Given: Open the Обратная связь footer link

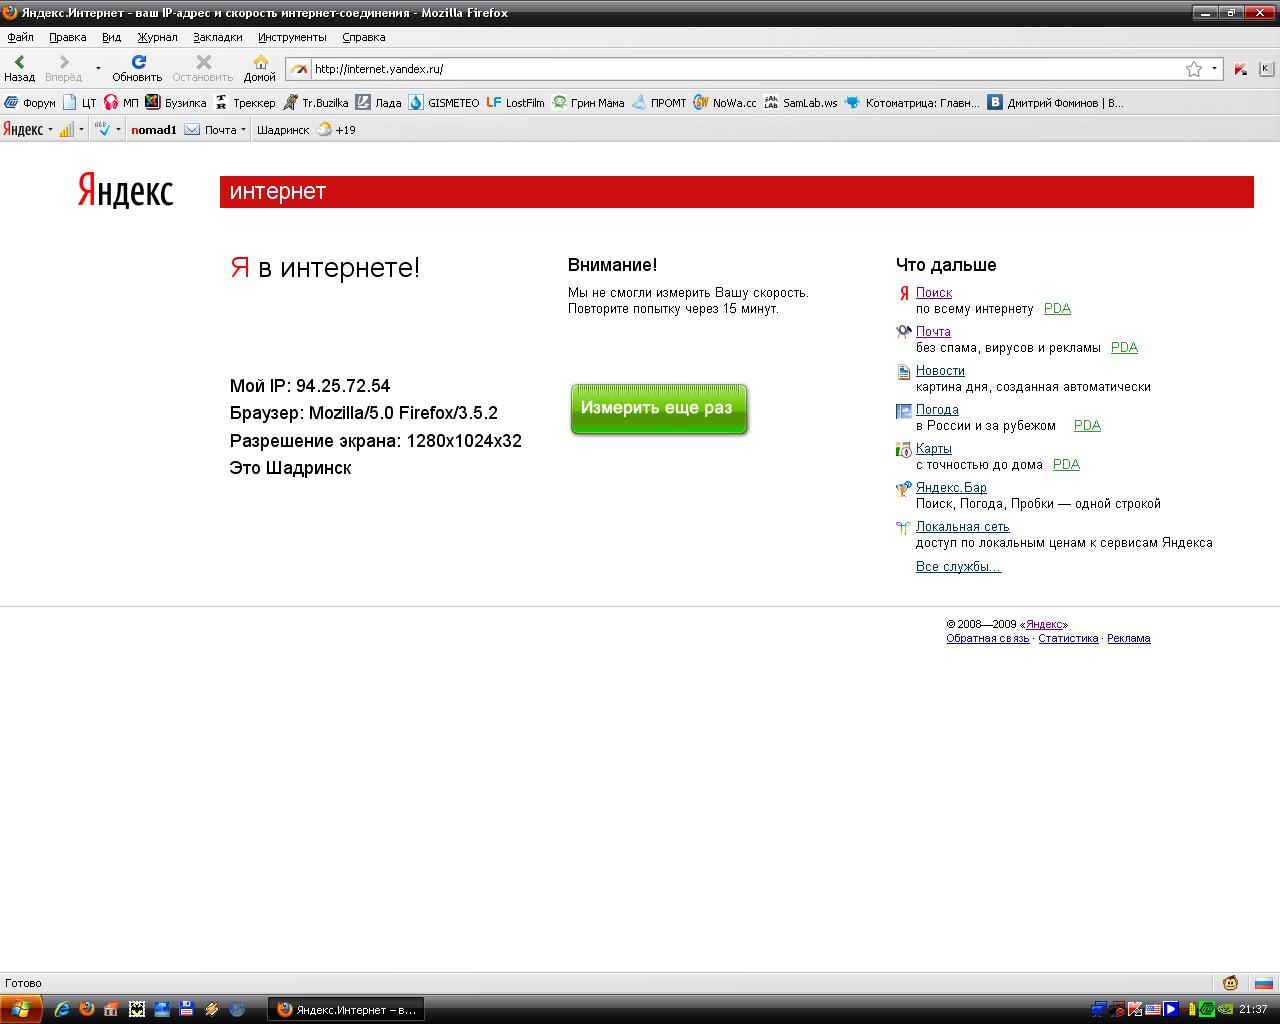Looking at the screenshot, I should point(987,638).
